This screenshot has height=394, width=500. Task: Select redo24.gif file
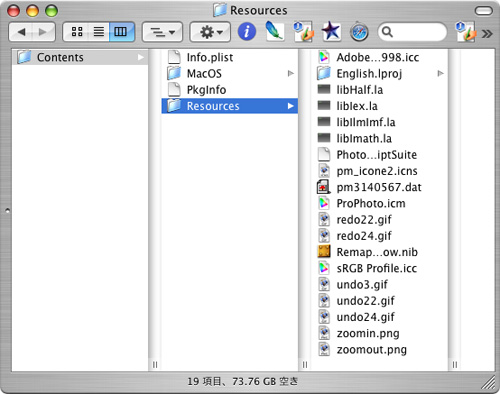pyautogui.click(x=380, y=236)
